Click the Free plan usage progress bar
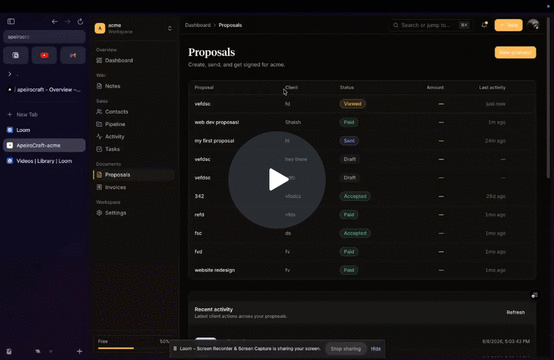 coord(134,348)
